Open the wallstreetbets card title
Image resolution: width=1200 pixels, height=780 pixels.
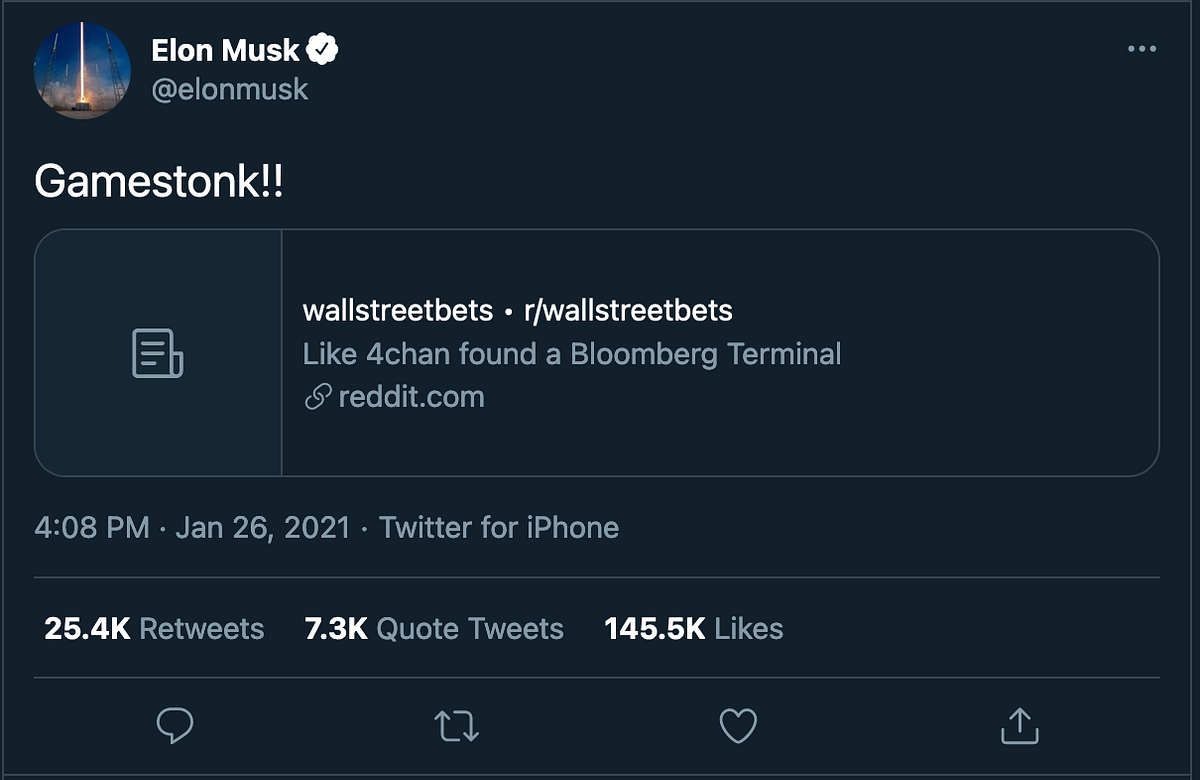tap(517, 310)
